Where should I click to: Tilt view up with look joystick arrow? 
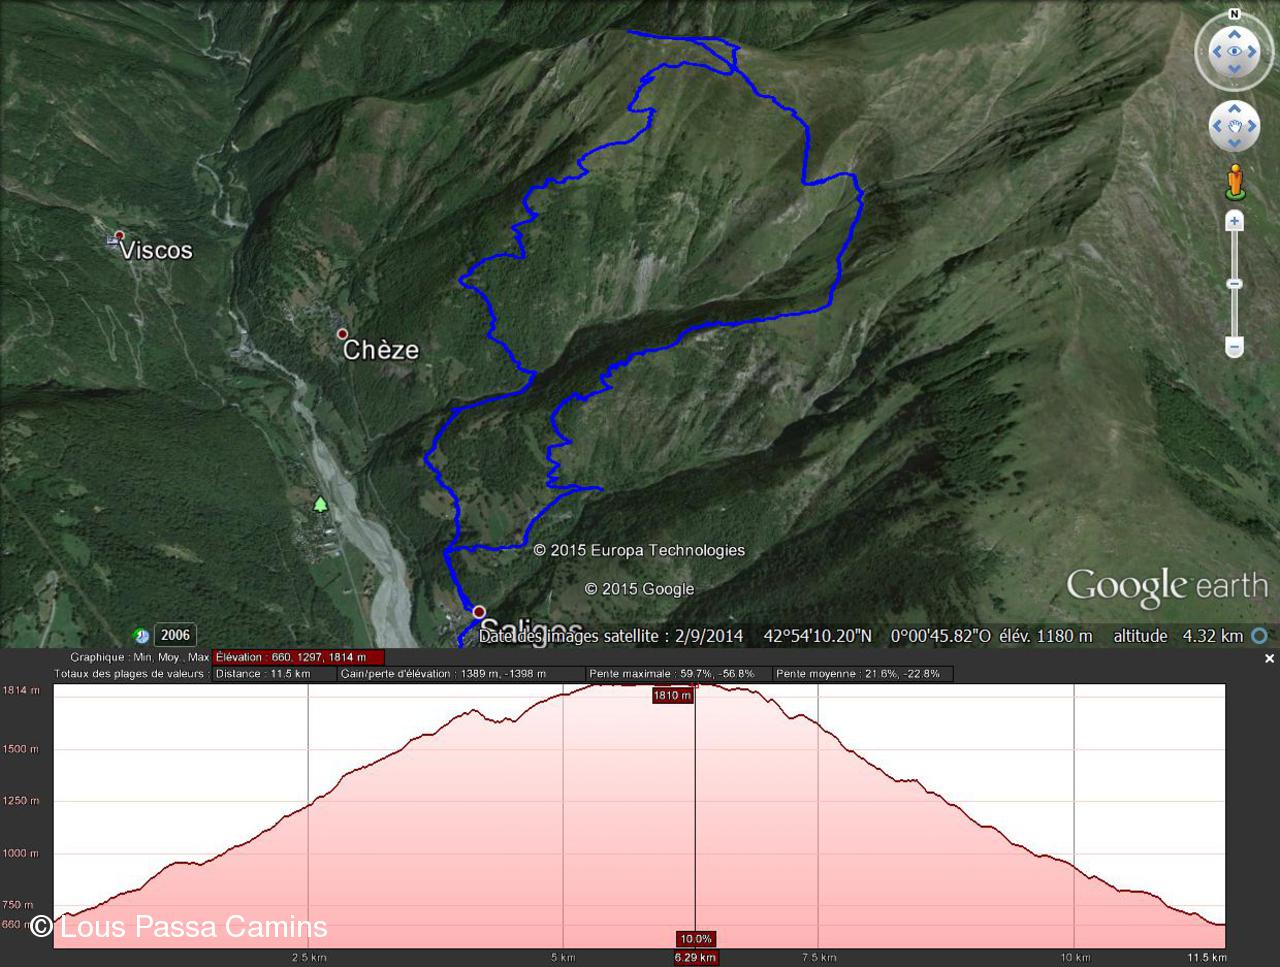(x=1234, y=33)
